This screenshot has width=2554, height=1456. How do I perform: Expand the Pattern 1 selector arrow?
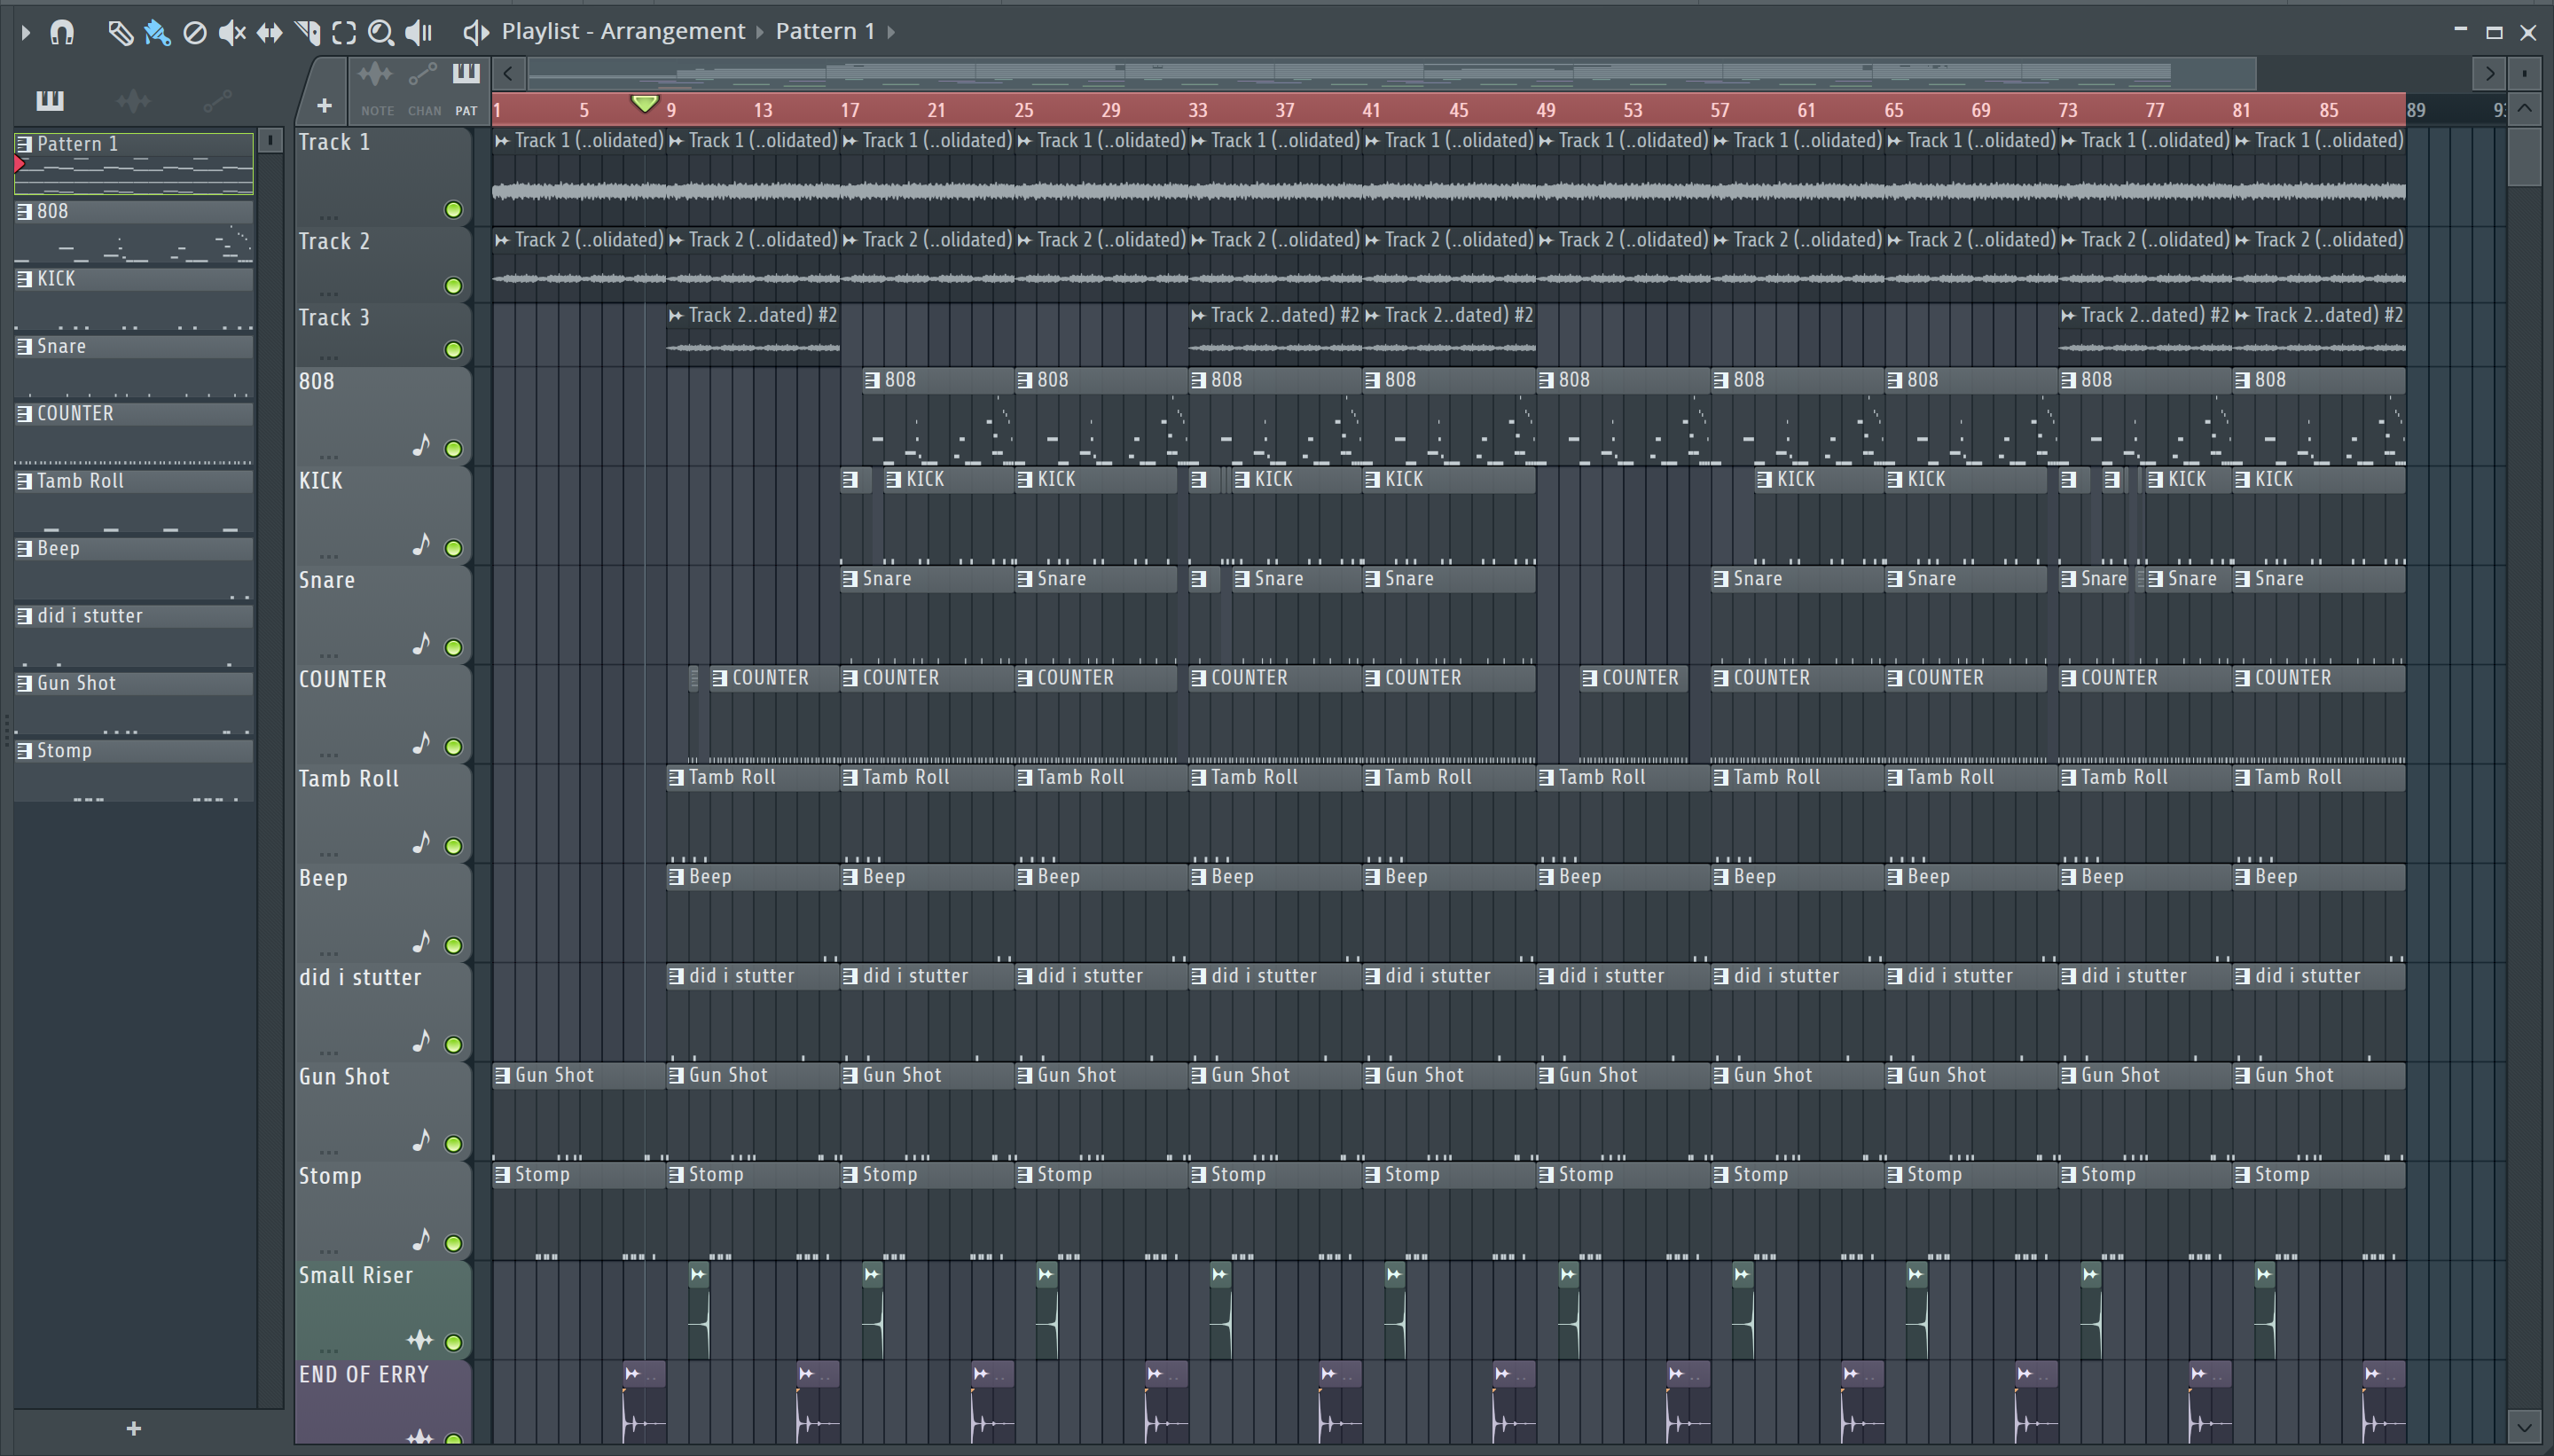pyautogui.click(x=891, y=32)
